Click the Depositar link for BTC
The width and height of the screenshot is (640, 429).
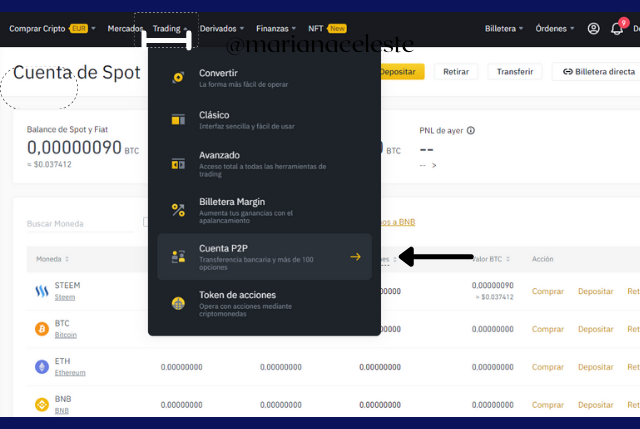pos(596,329)
